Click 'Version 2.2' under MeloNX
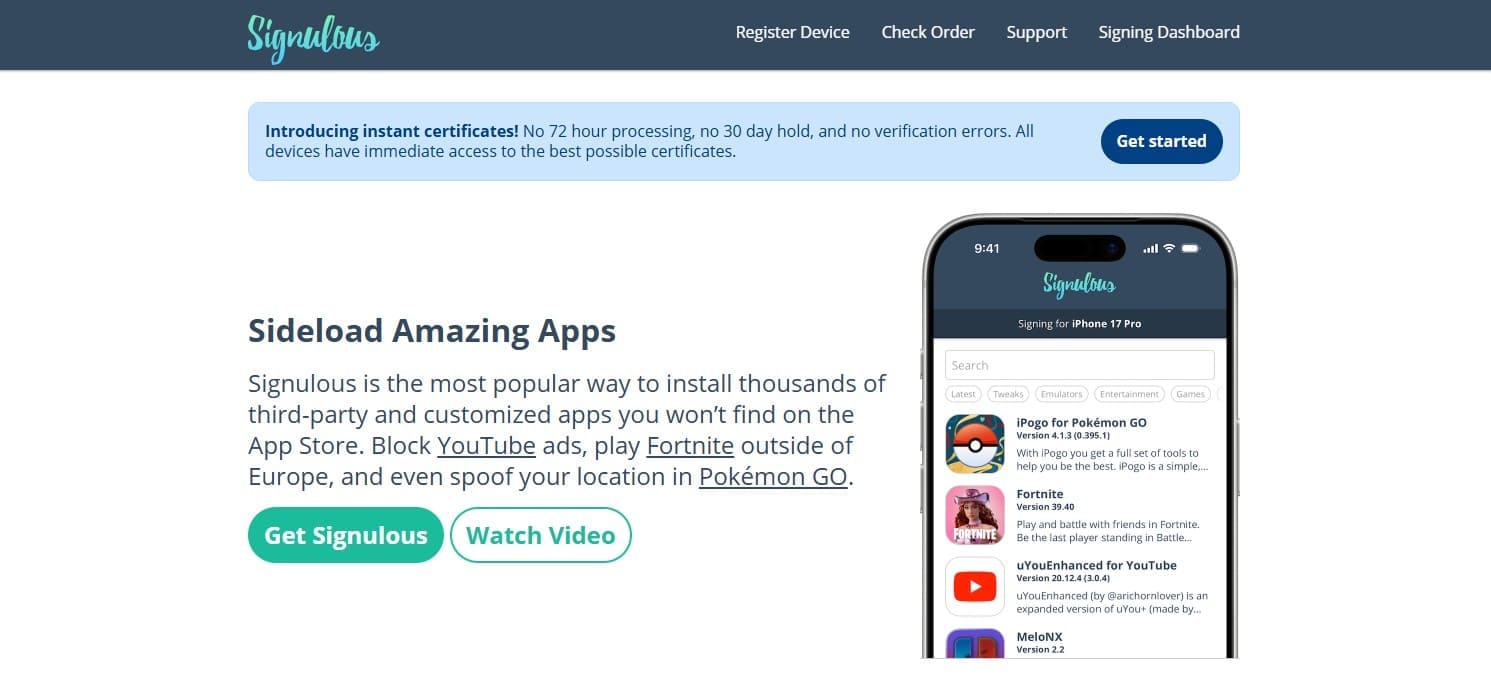The image size is (1491, 677). click(1040, 650)
